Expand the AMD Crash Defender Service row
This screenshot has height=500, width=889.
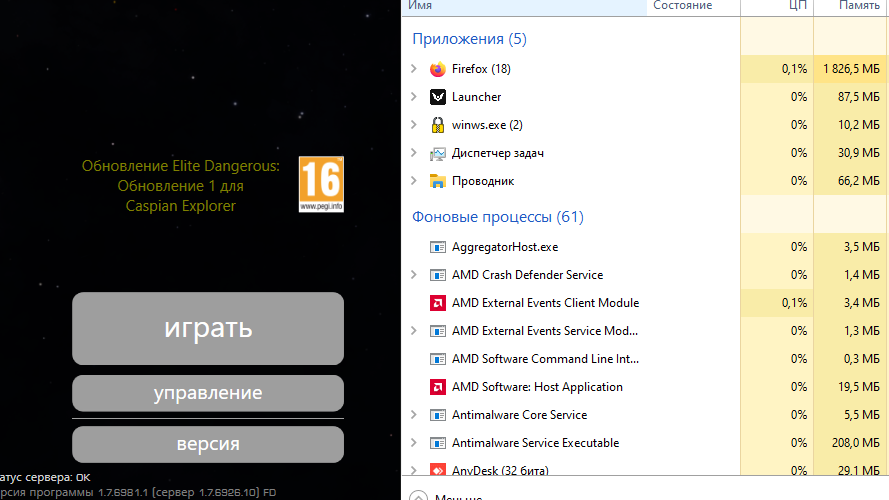point(414,275)
